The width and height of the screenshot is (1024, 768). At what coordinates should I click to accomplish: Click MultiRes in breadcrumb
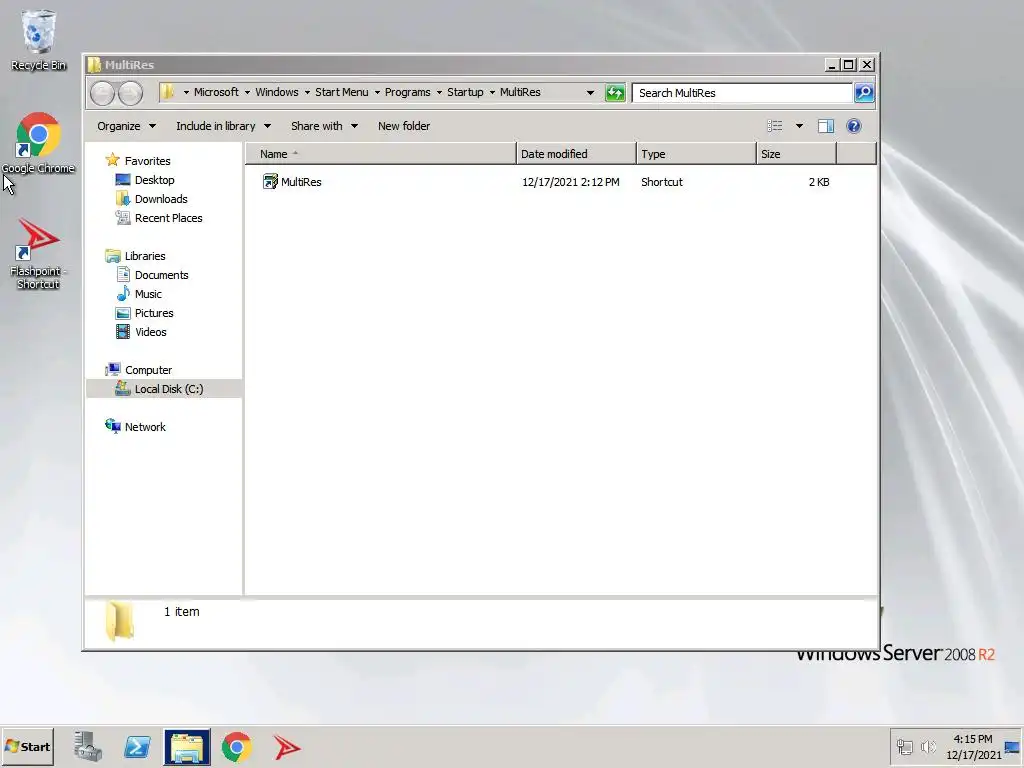520,92
